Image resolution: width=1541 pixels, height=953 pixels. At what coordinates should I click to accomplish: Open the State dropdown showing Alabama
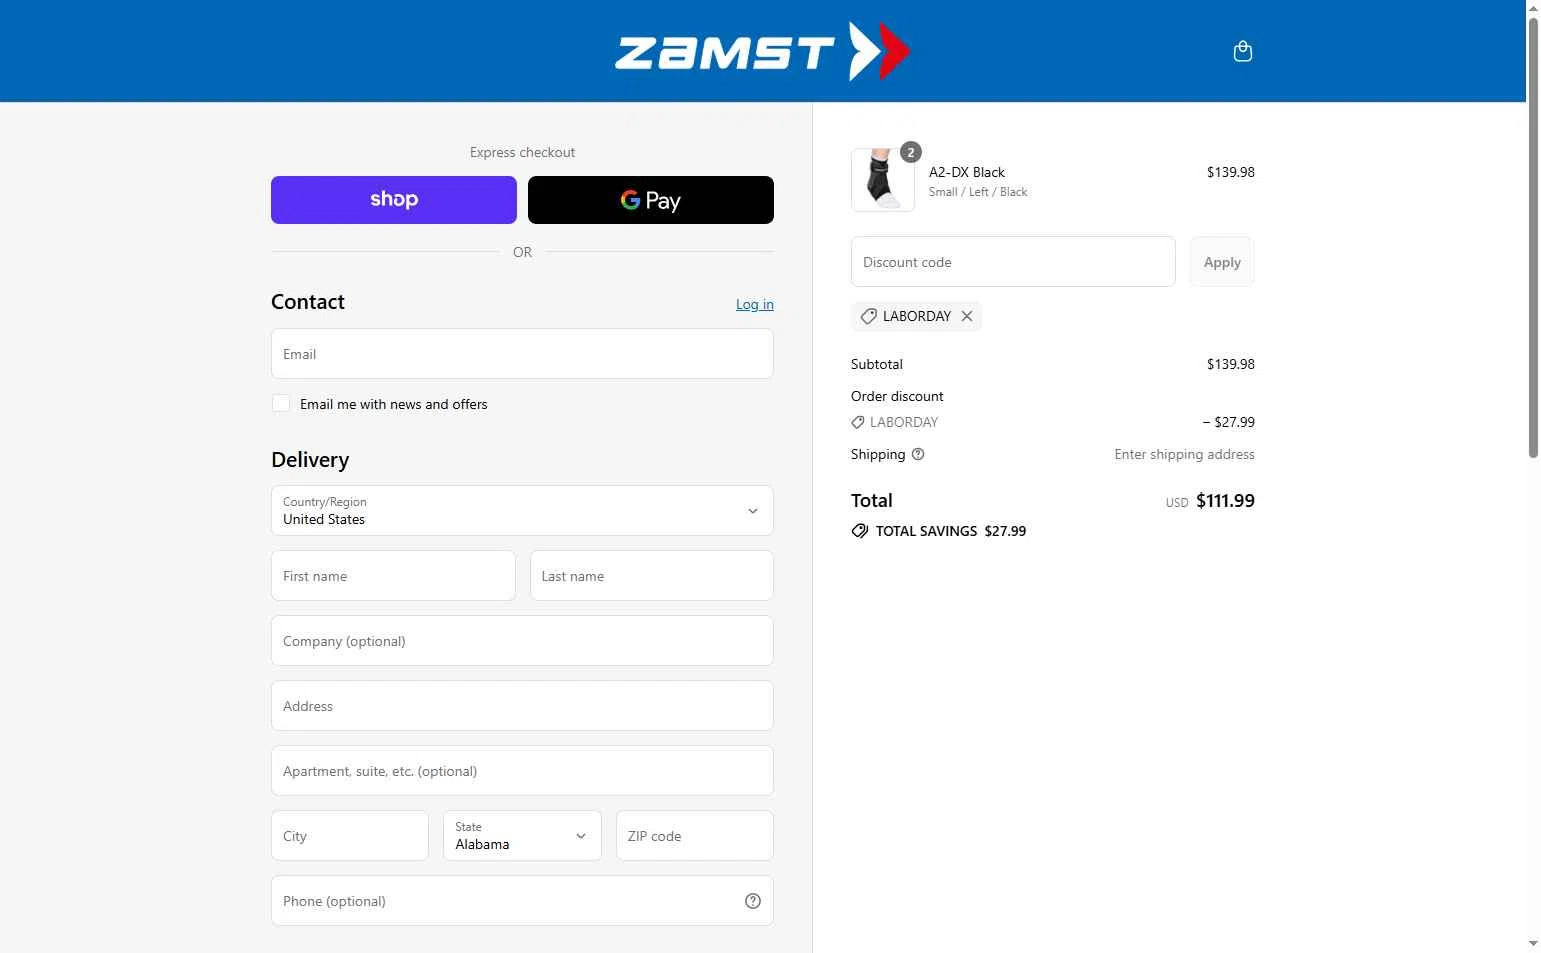[x=522, y=835]
